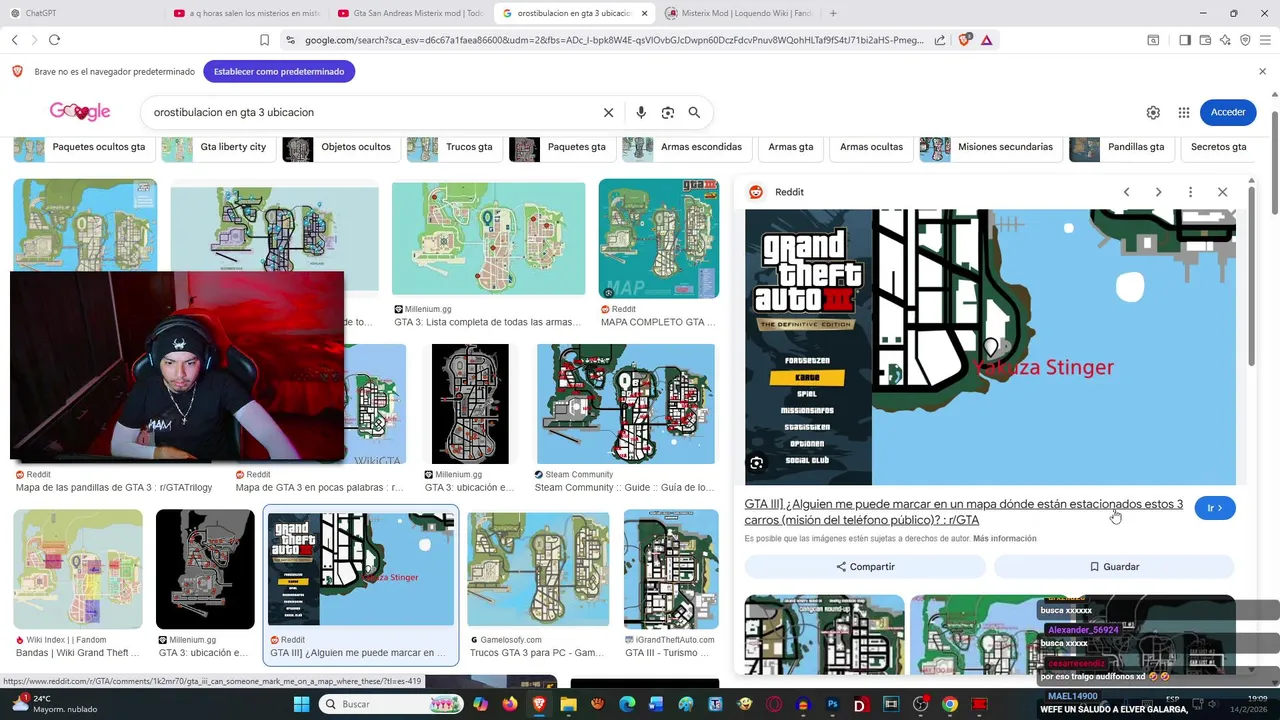Click the share page icon in the address bar
This screenshot has height=720, width=1280.
coord(940,40)
